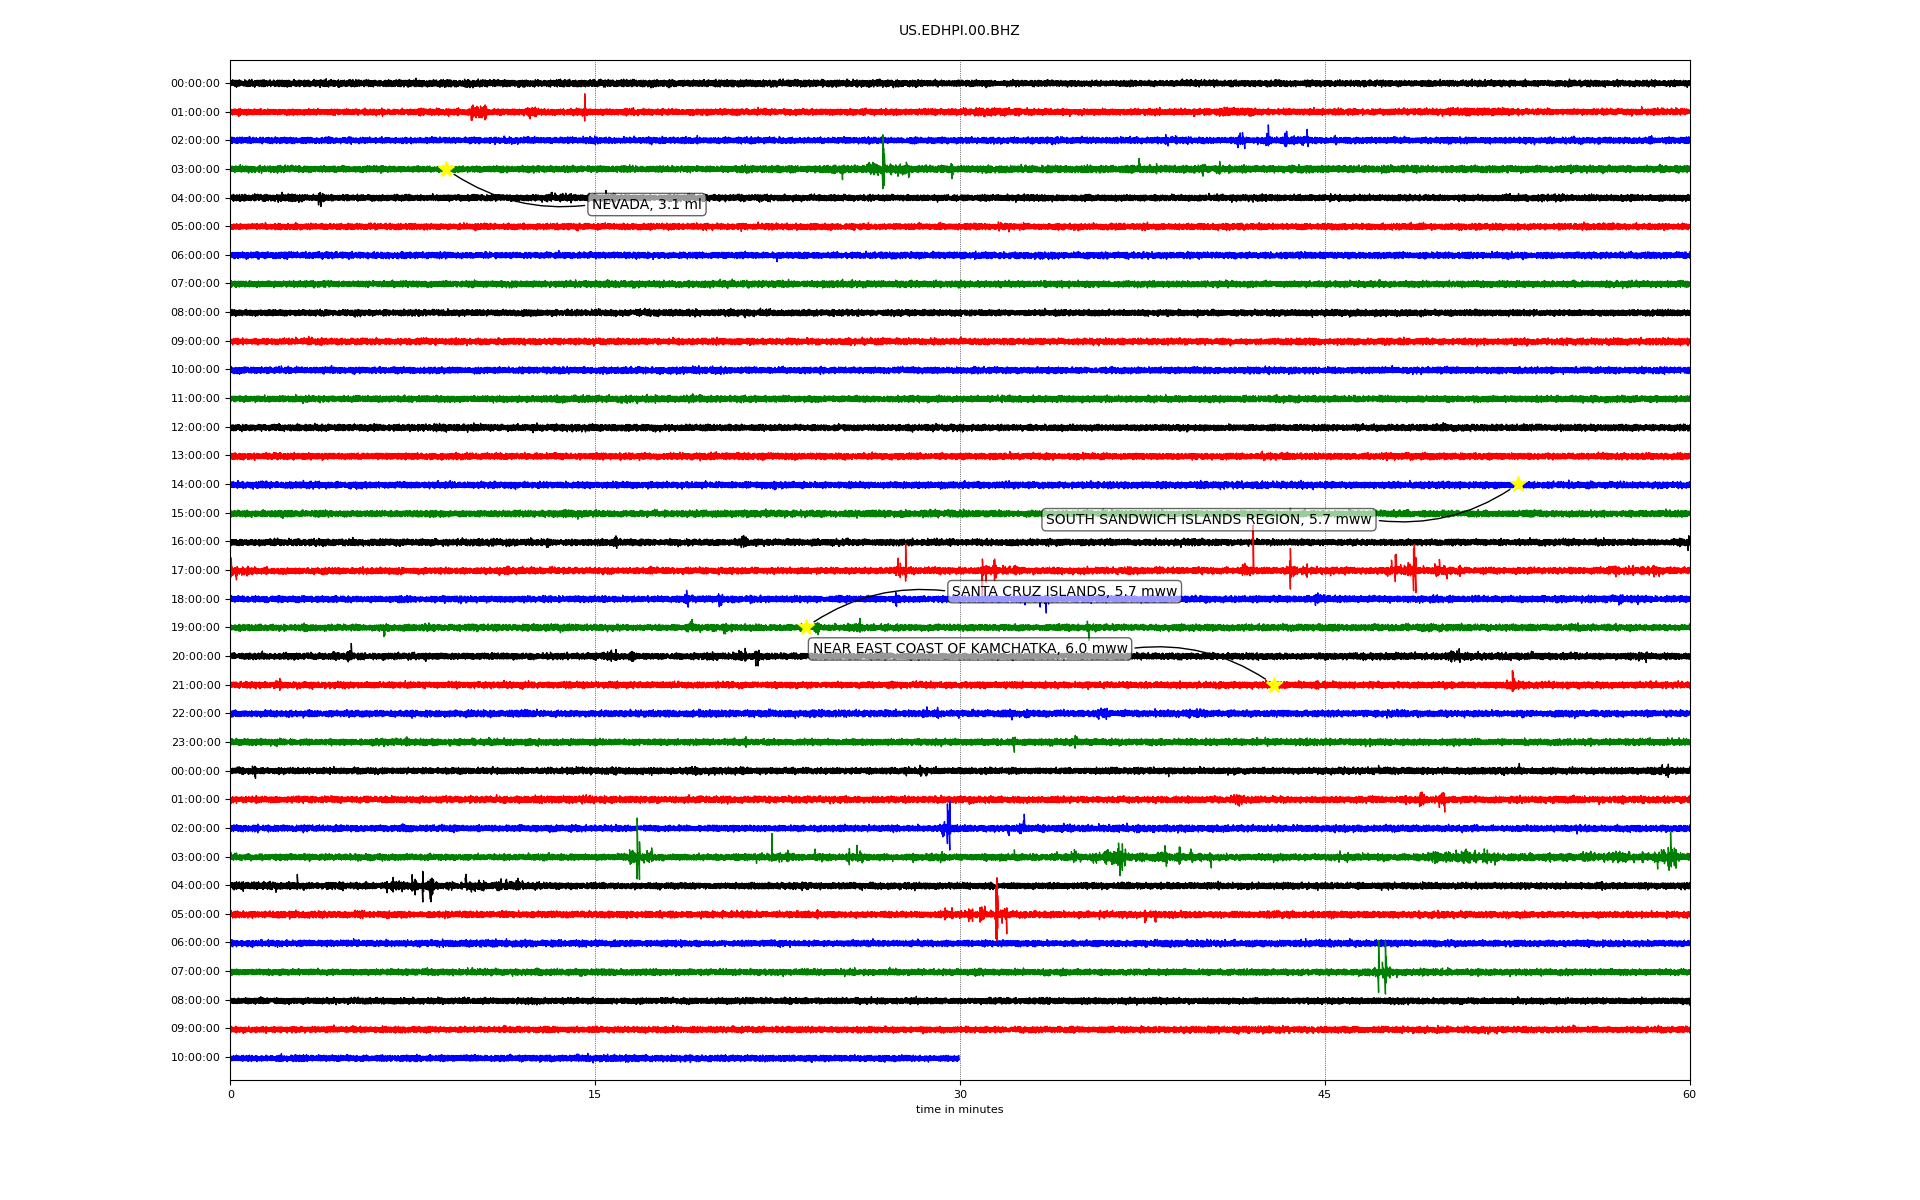Click the 30 tick label on the time axis
The image size is (1920, 1200).
click(x=960, y=1094)
